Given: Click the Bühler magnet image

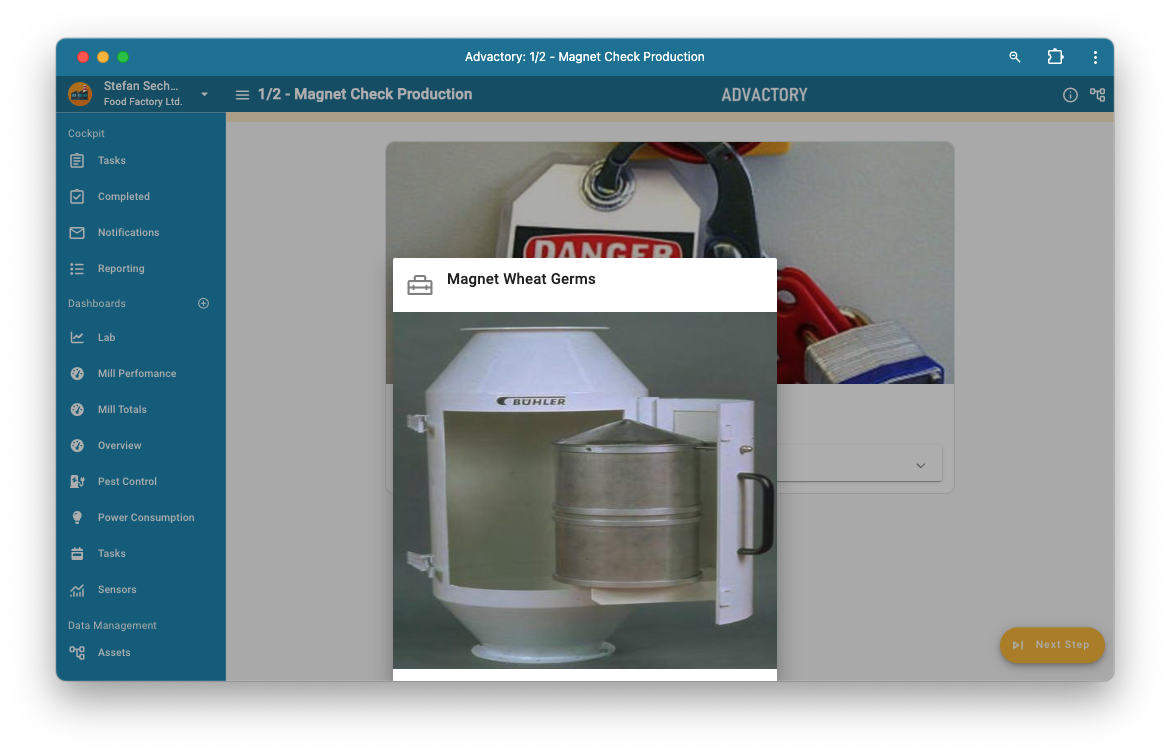Looking at the screenshot, I should coord(584,490).
